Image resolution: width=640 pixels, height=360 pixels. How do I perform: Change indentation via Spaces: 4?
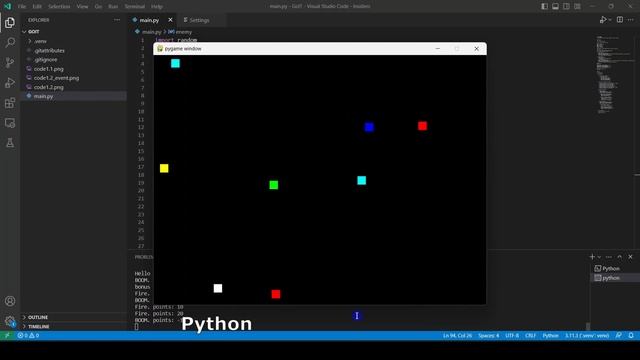click(489, 336)
